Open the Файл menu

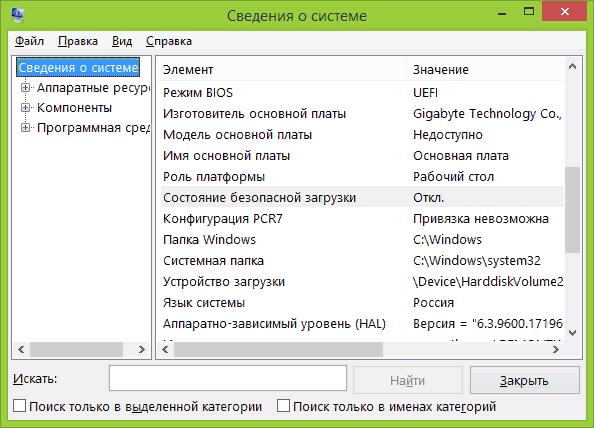[30, 41]
